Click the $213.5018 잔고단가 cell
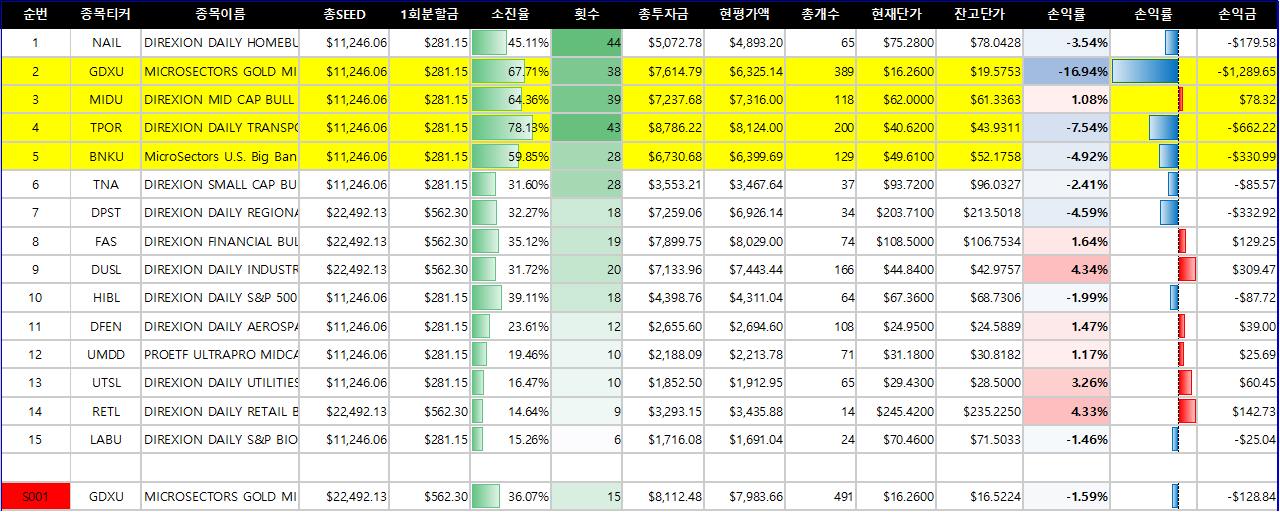This screenshot has width=1280, height=512. point(980,213)
